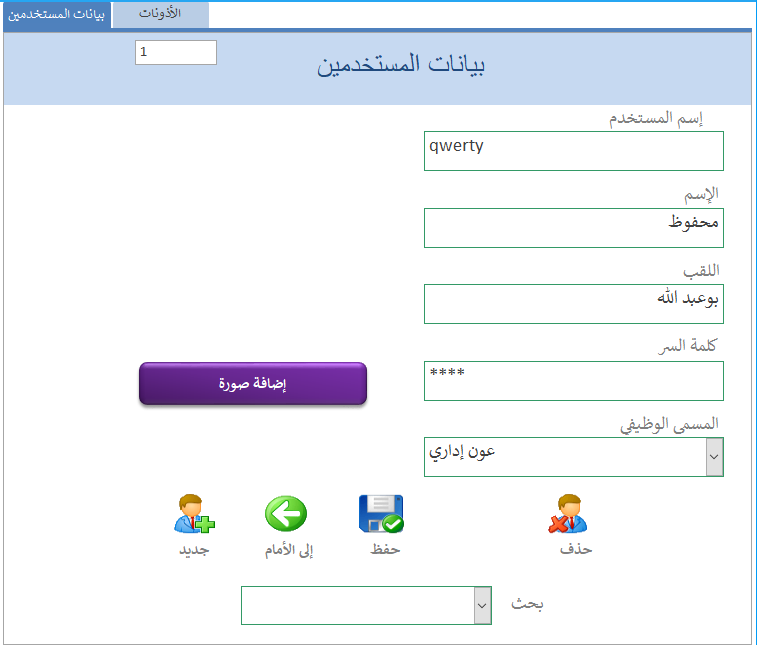Click the حذف label under the delete icon
The height and width of the screenshot is (645, 757).
coord(576,549)
